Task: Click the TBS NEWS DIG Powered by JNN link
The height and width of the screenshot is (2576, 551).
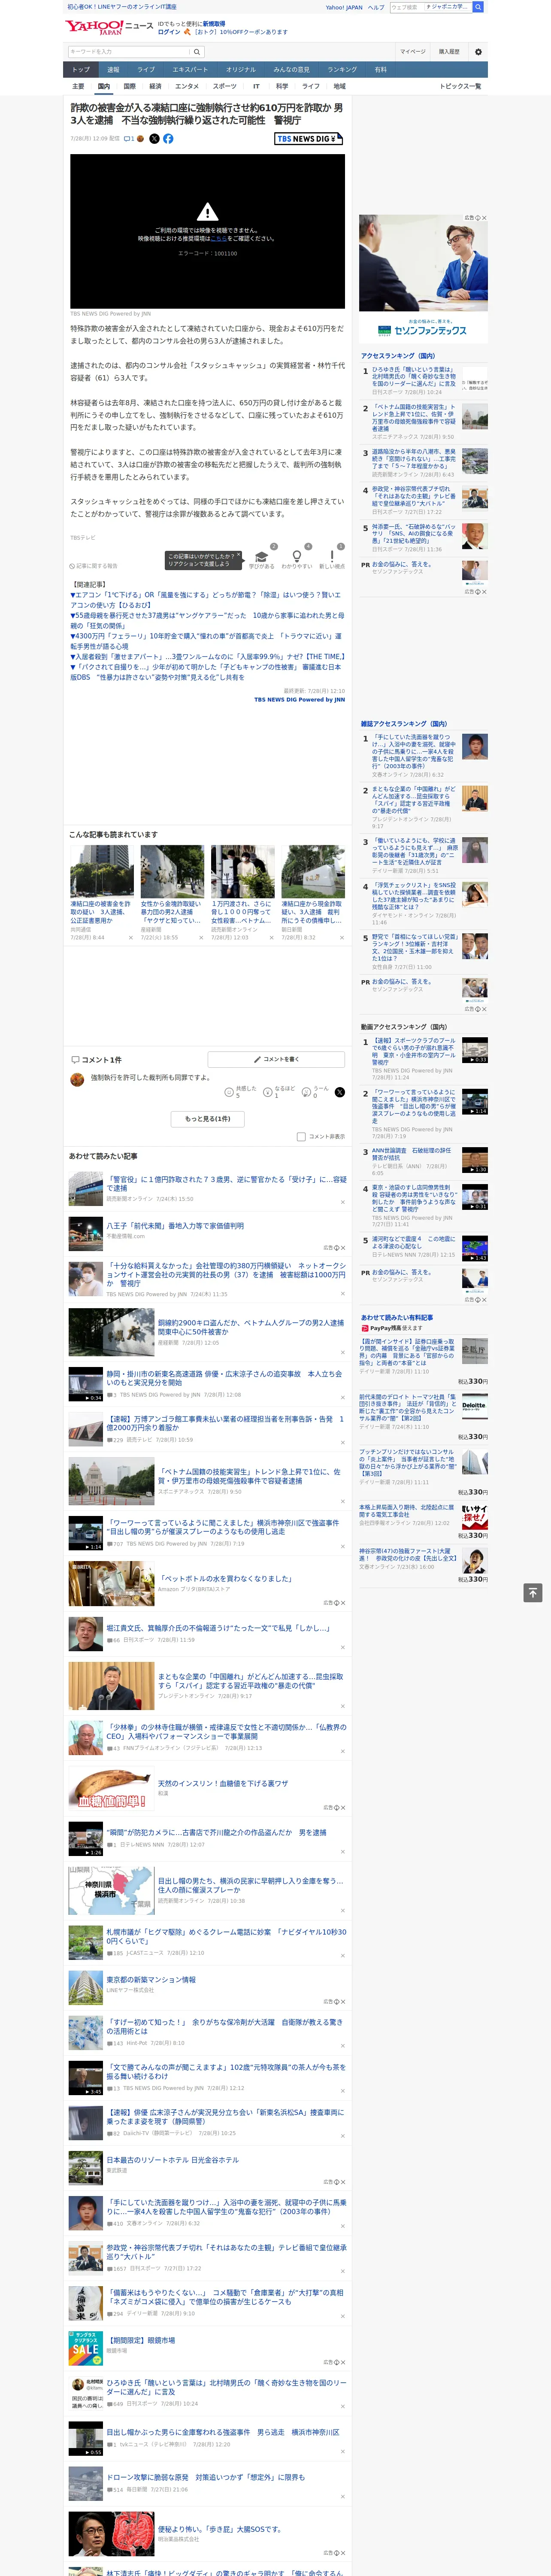Action: point(299,699)
